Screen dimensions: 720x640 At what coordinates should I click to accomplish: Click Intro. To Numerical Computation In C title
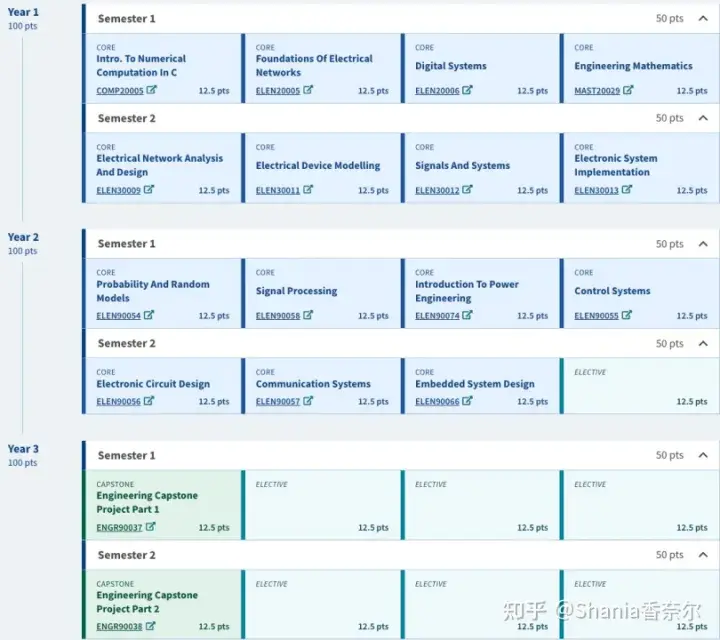(141, 66)
